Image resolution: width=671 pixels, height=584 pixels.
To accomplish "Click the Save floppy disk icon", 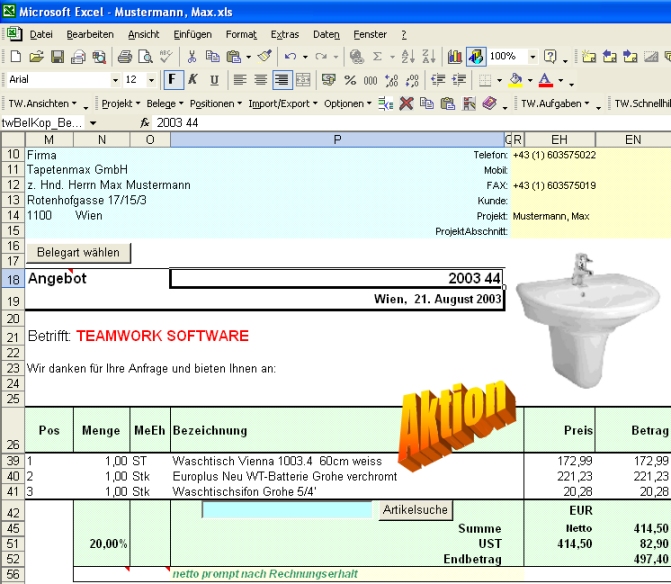I will (57, 57).
